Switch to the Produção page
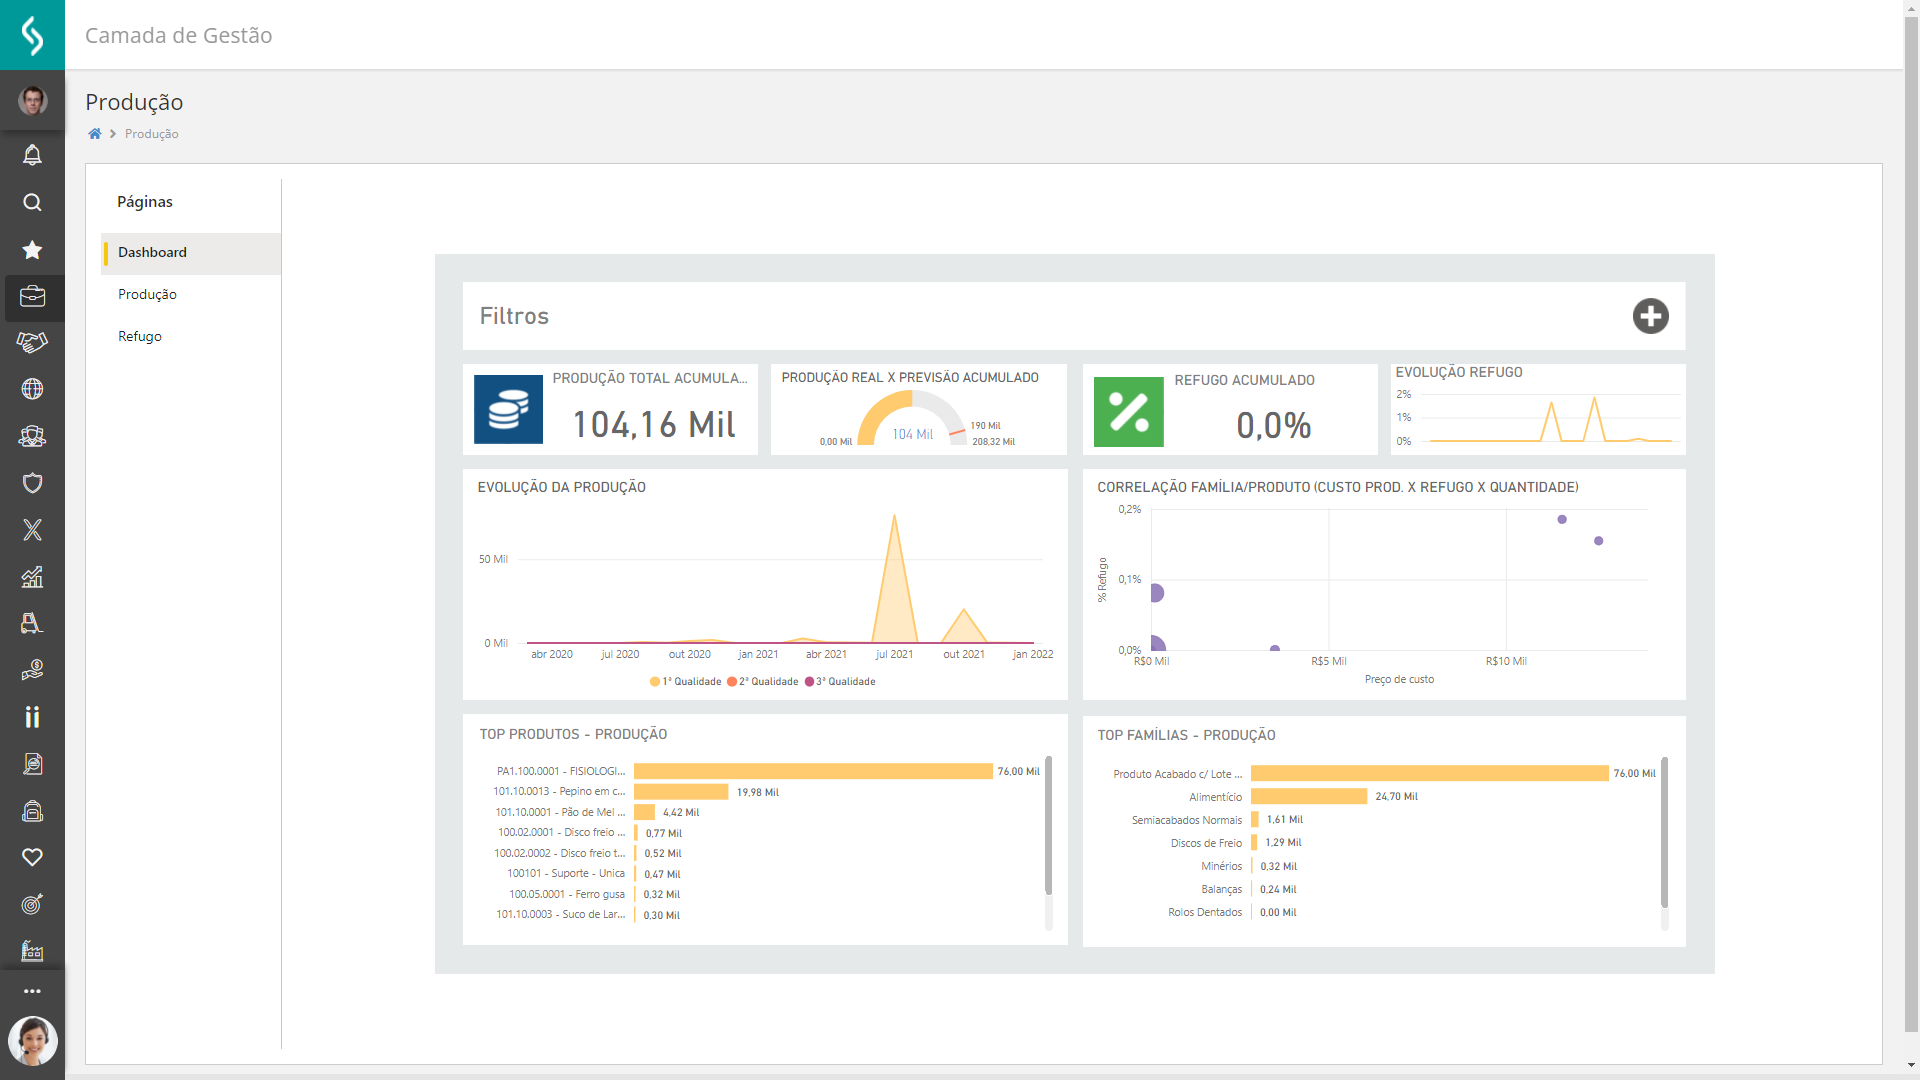This screenshot has height=1080, width=1920. tap(147, 294)
